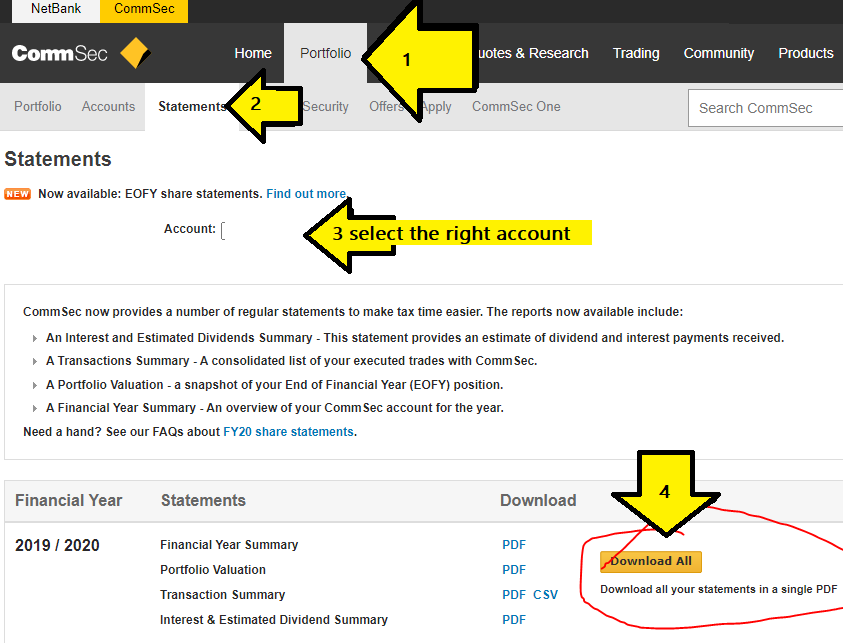843x643 pixels.
Task: Download the Transaction Summary CSV
Action: 546,595
